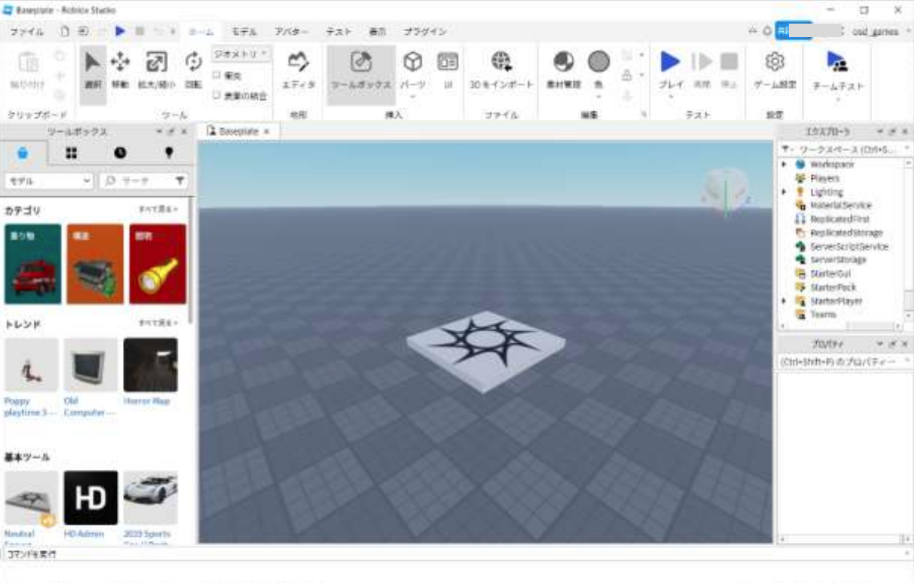Image resolution: width=914 pixels, height=583 pixels.
Task: Switch to the Test (テスト) ribbon tab
Action: pos(339,31)
